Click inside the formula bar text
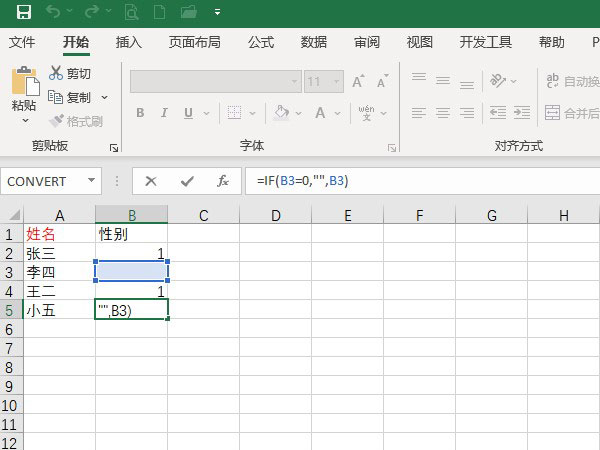 (x=400, y=181)
